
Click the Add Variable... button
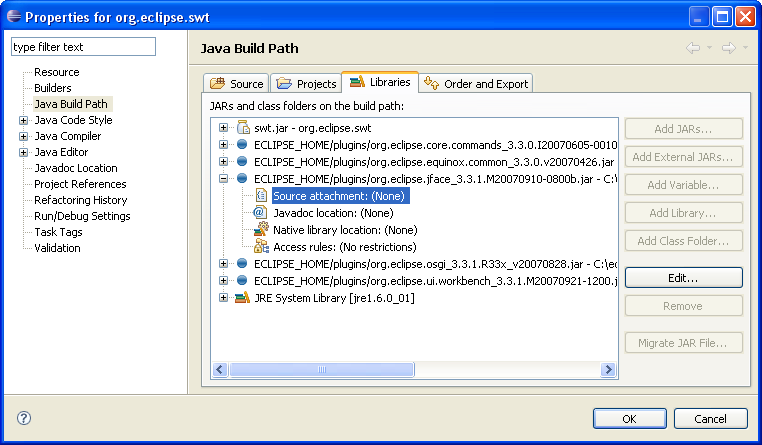[683, 185]
